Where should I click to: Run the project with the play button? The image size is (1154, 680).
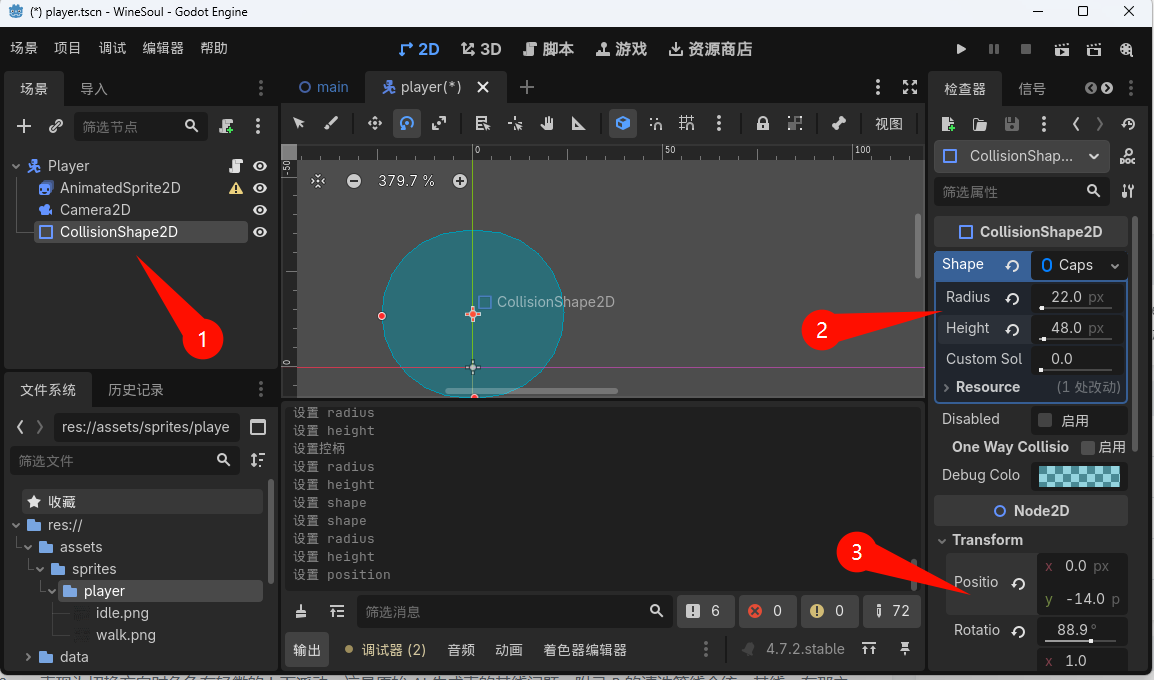tap(961, 49)
